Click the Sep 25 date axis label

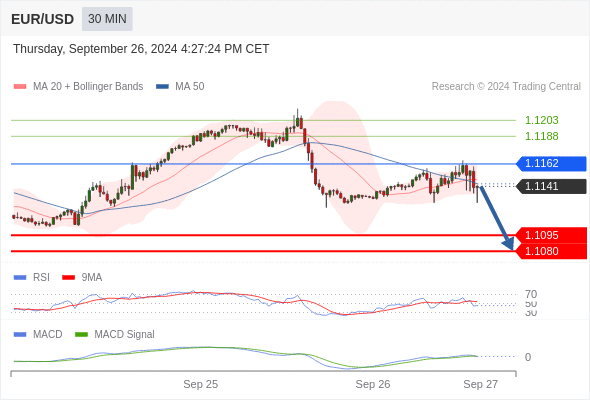pos(201,384)
